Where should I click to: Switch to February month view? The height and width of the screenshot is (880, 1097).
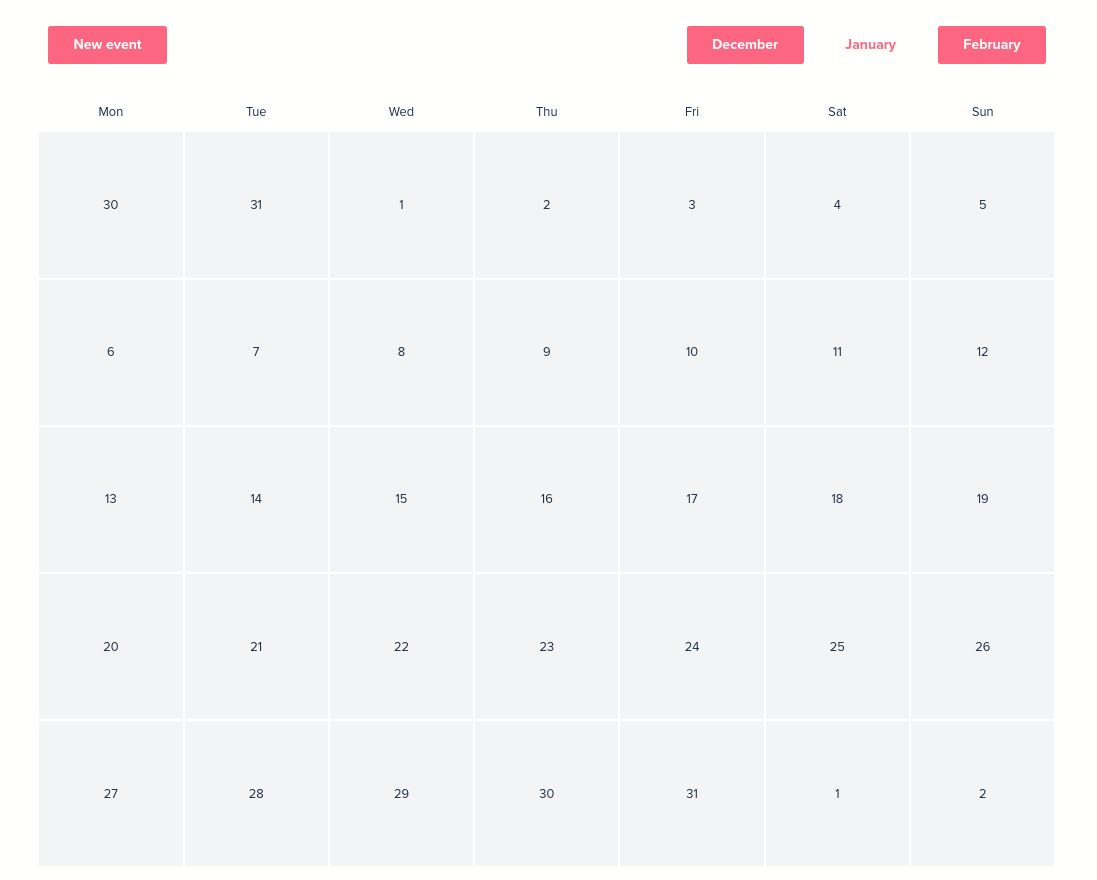(991, 44)
